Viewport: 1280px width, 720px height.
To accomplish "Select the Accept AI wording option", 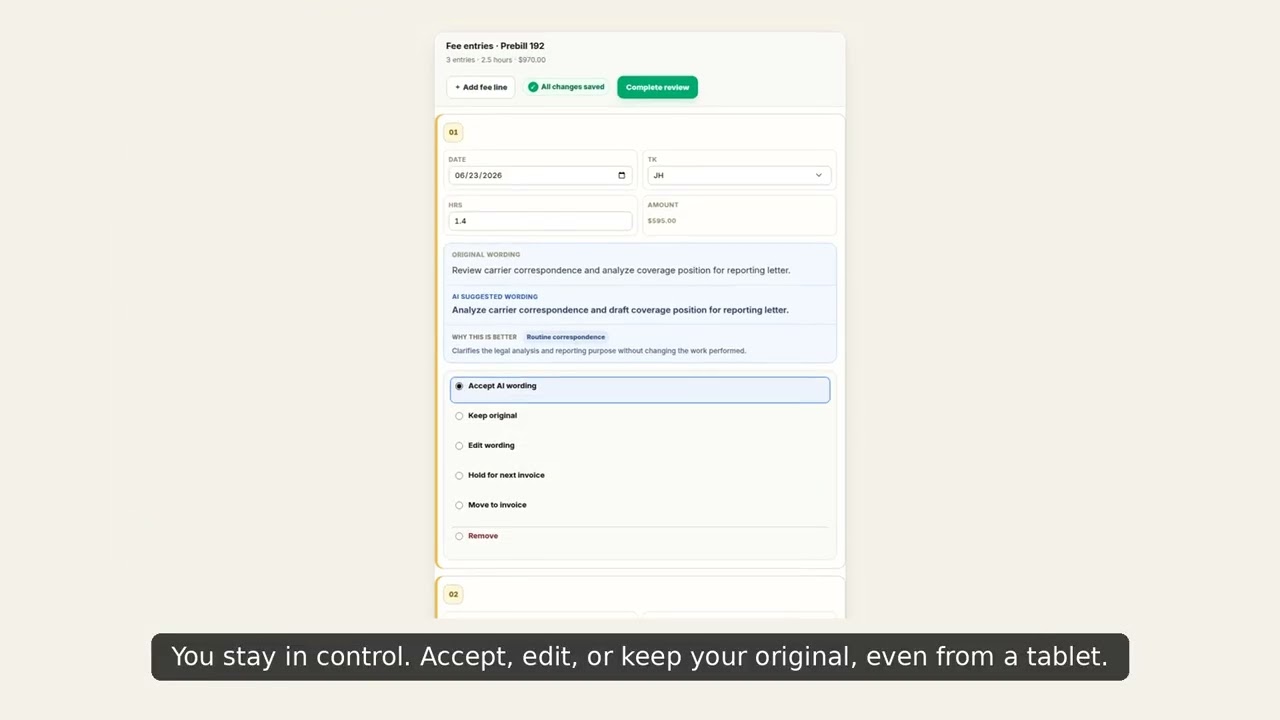I will pos(640,390).
